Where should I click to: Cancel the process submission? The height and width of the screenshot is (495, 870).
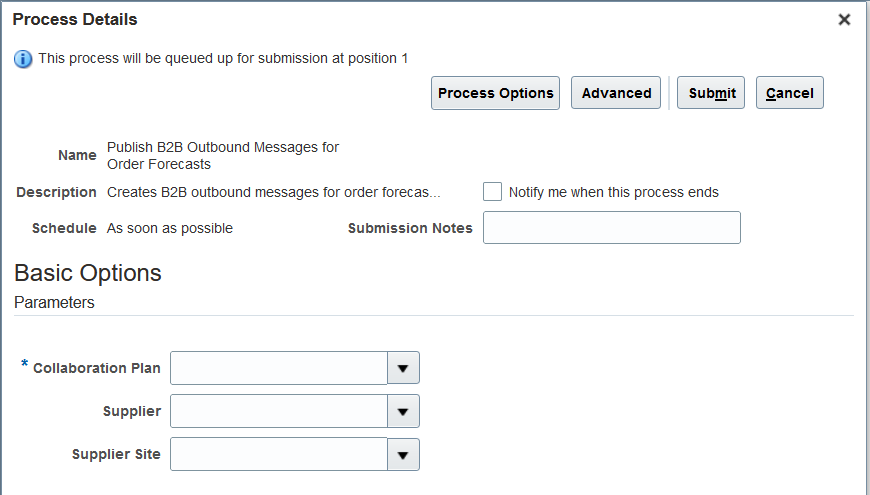(x=789, y=93)
